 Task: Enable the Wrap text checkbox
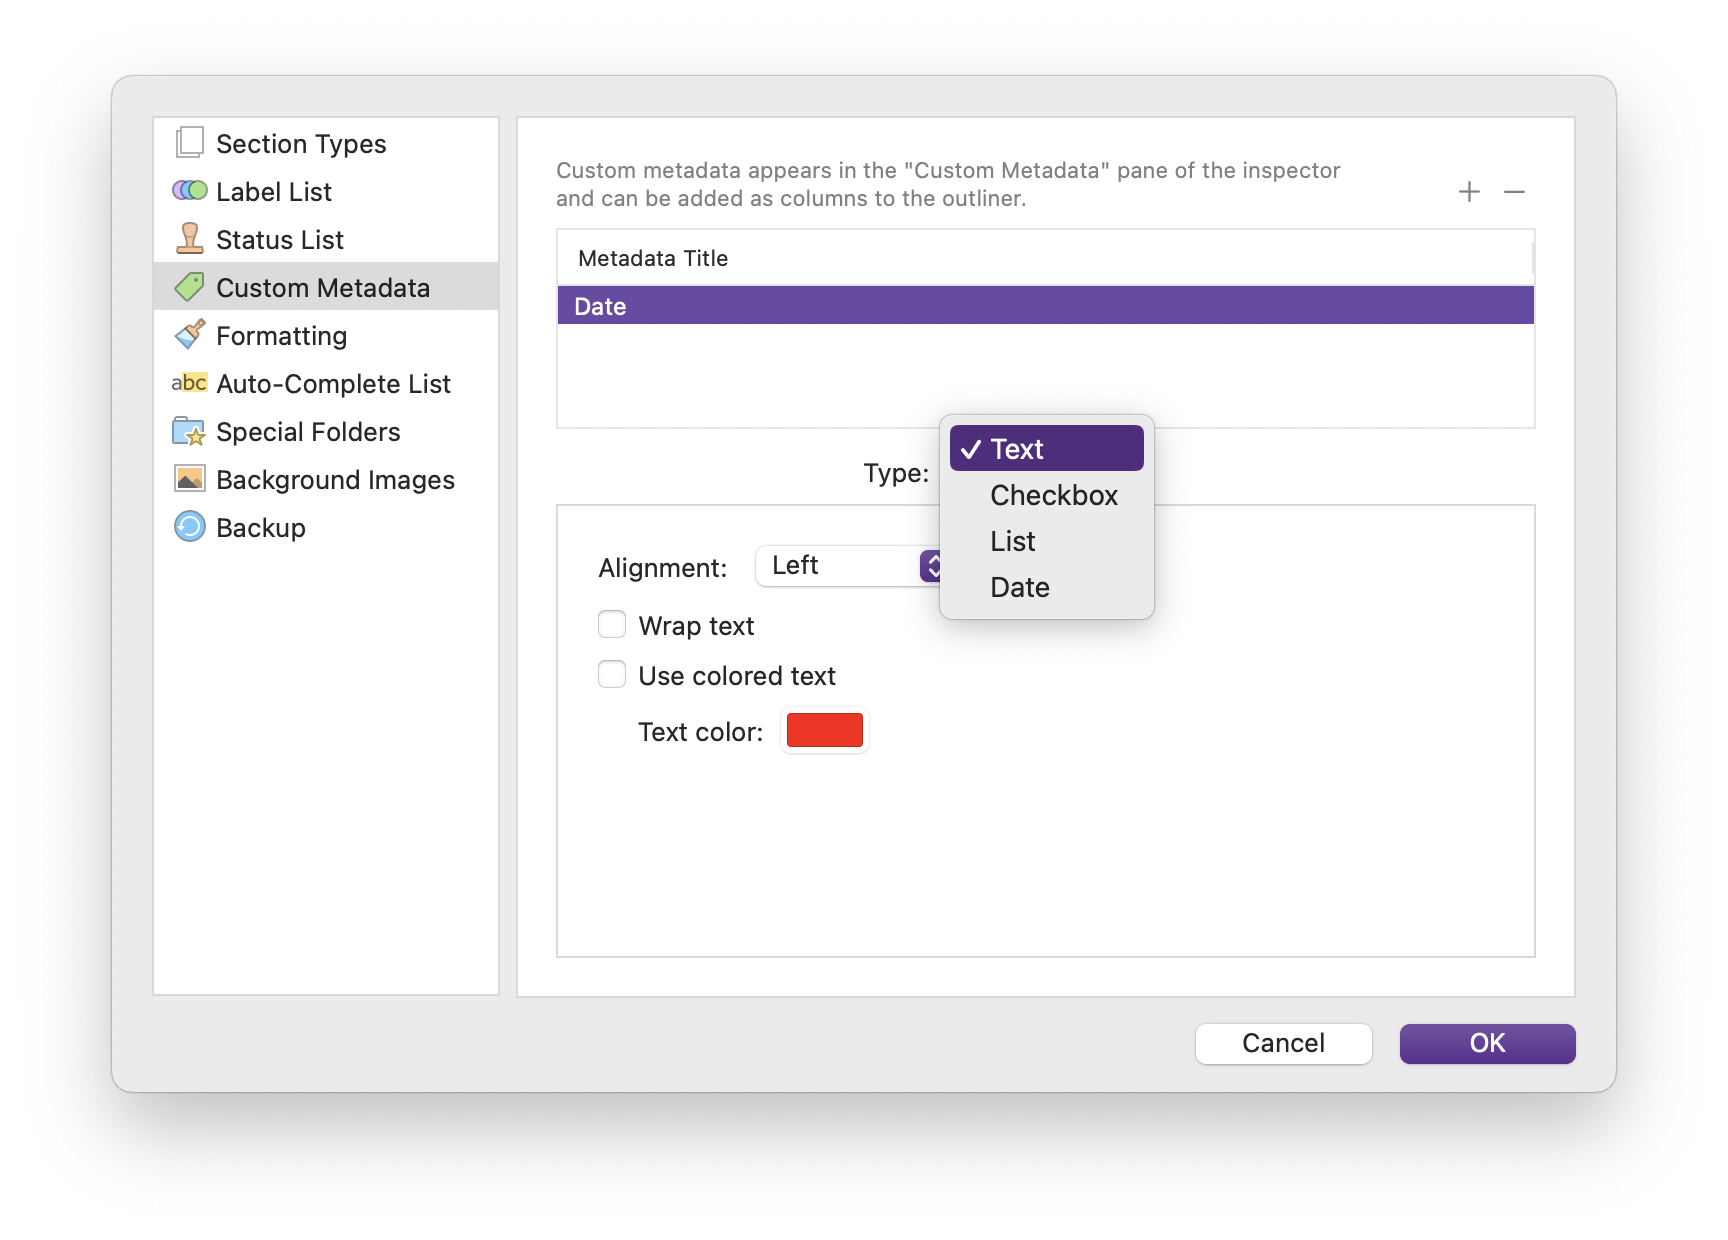(x=612, y=625)
